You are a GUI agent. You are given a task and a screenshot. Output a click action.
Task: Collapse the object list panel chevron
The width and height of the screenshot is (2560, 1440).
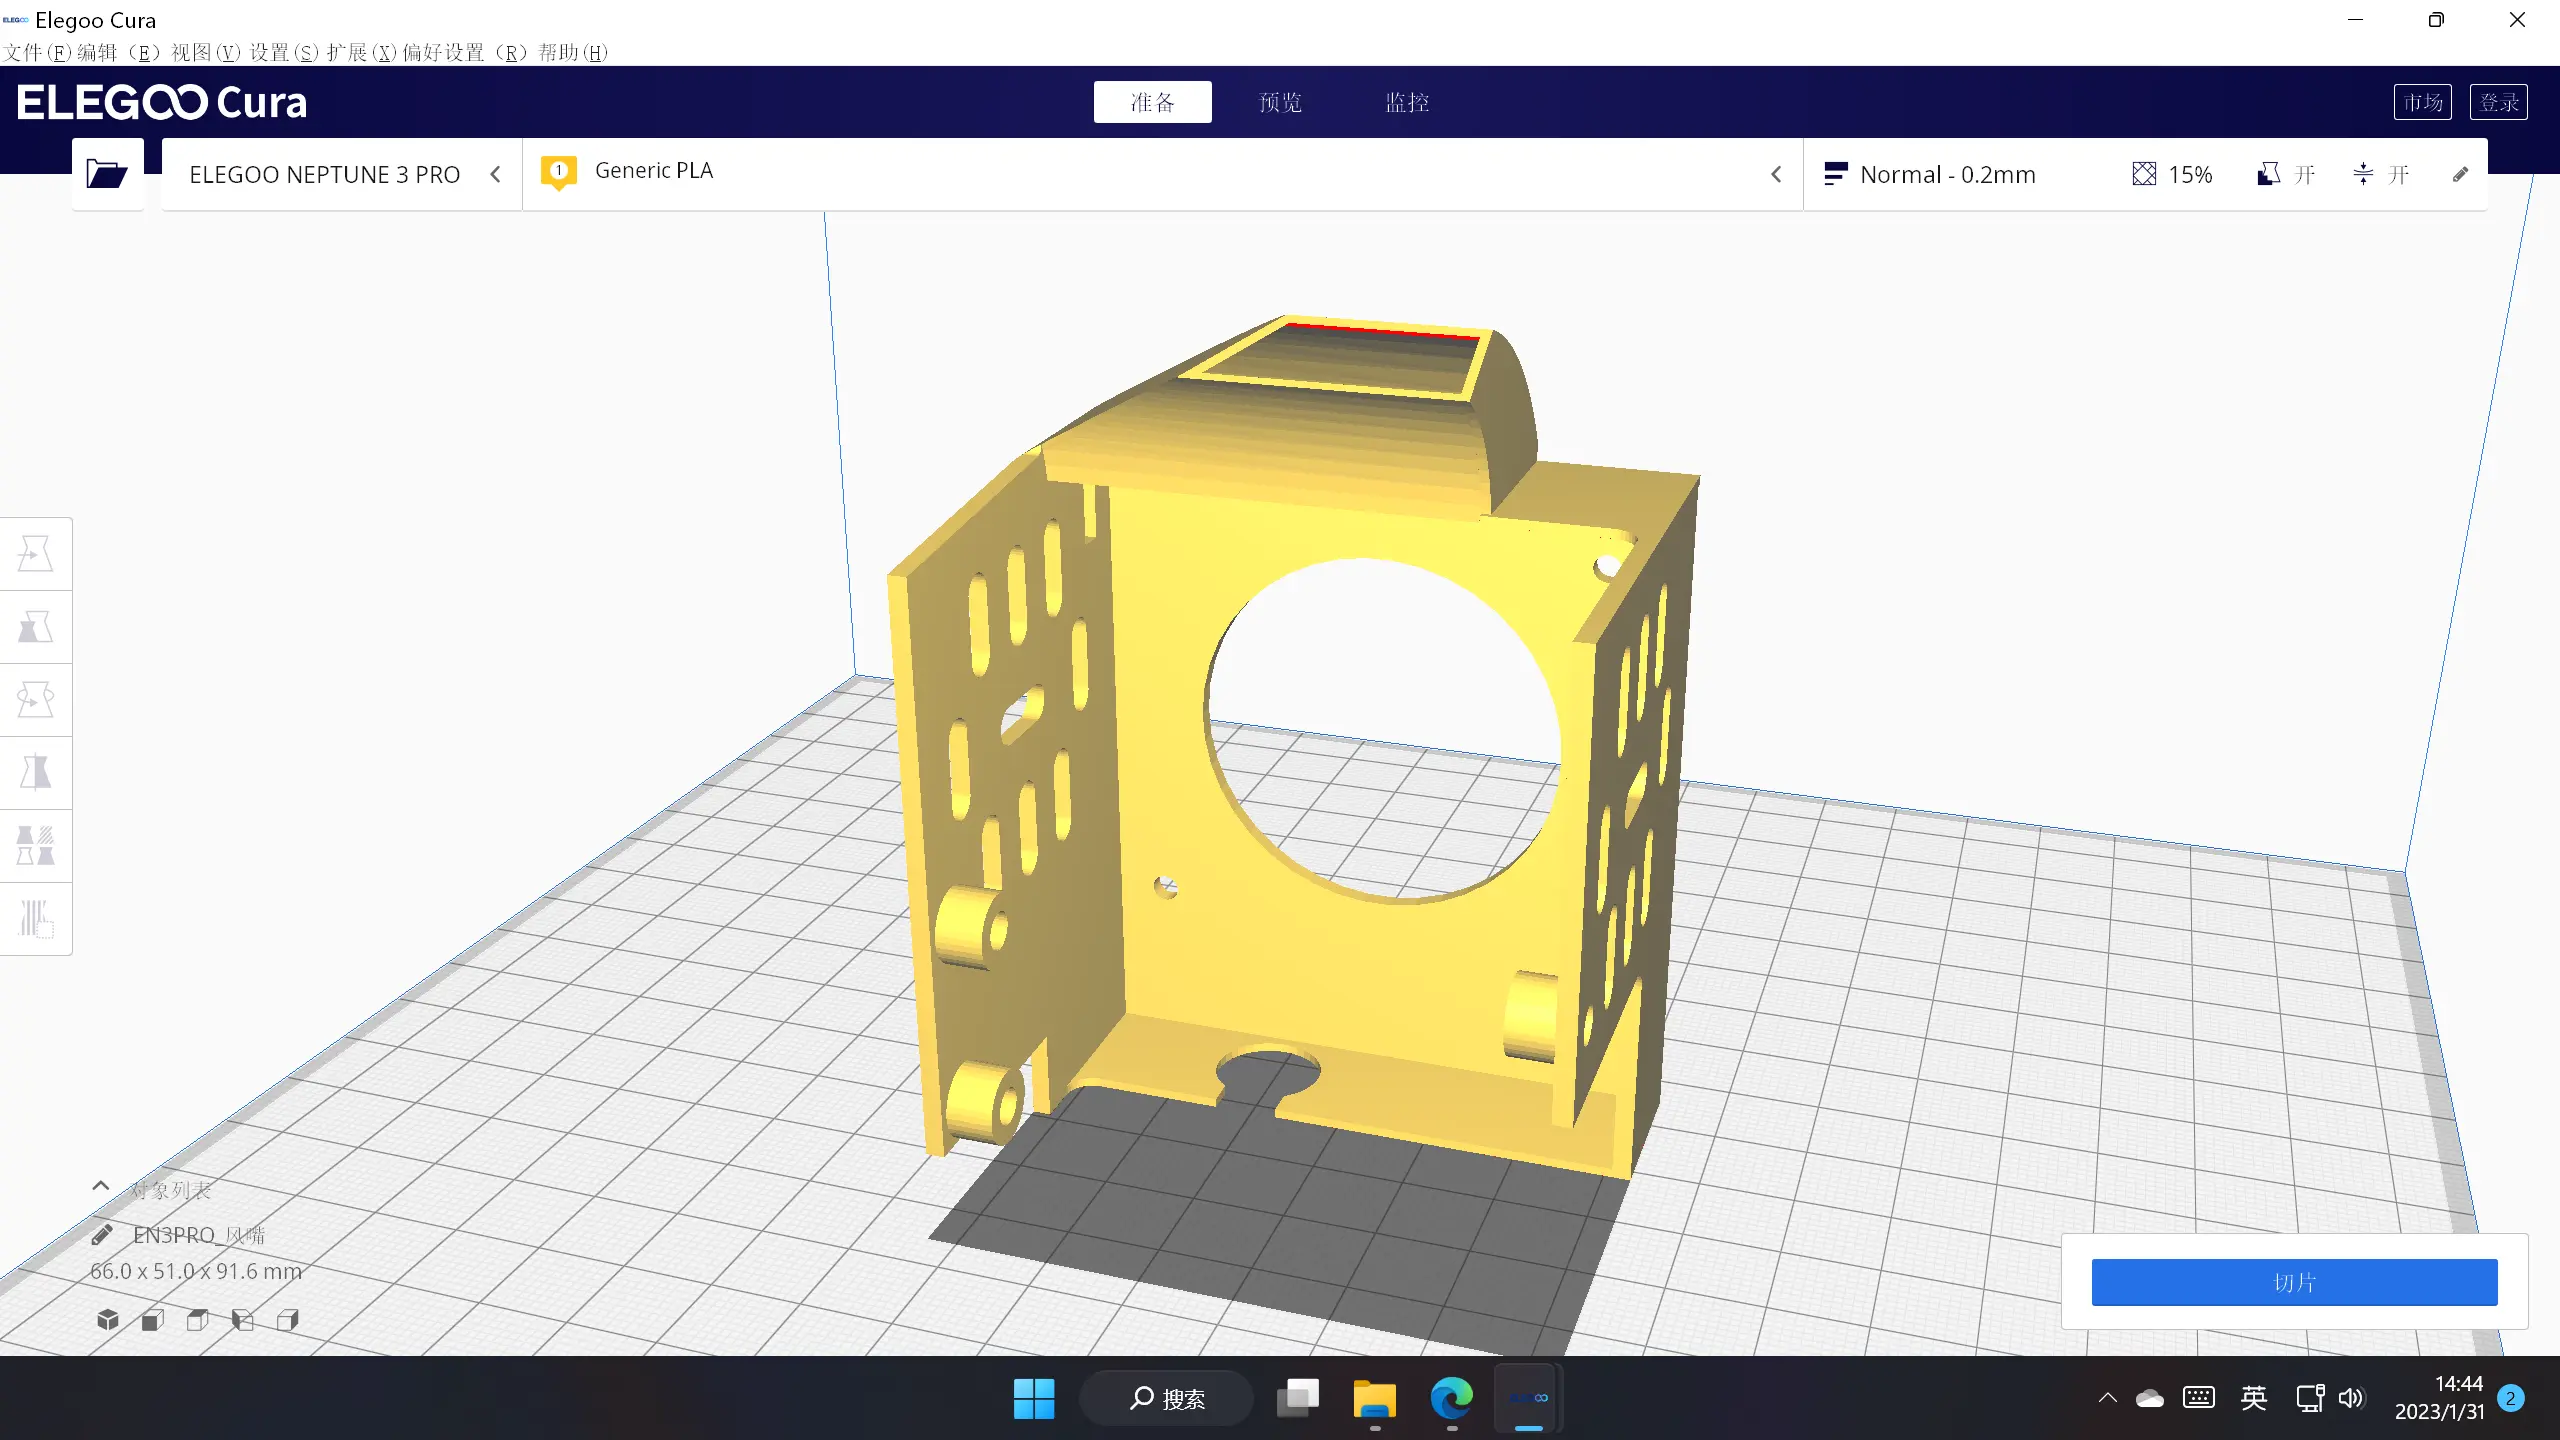pos(100,1187)
